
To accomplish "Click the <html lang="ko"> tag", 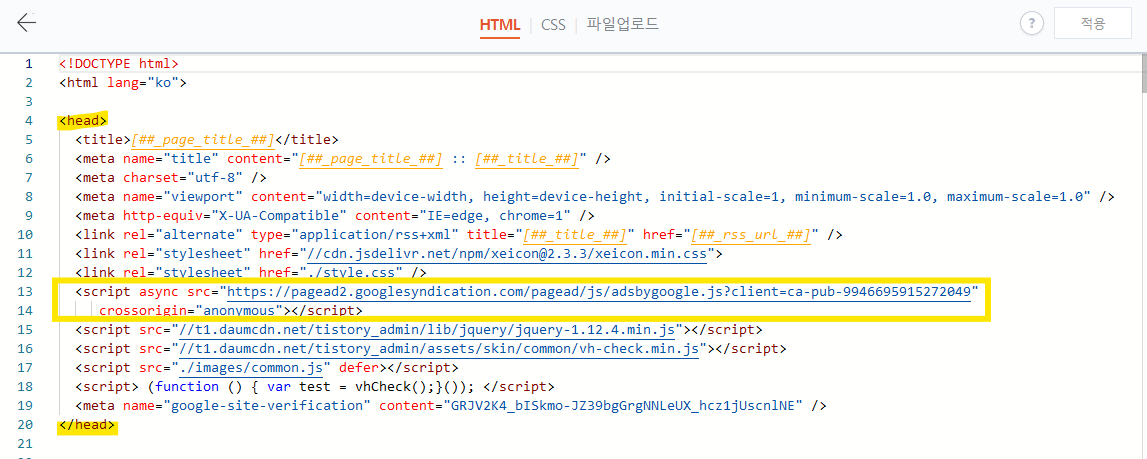I will [x=123, y=83].
